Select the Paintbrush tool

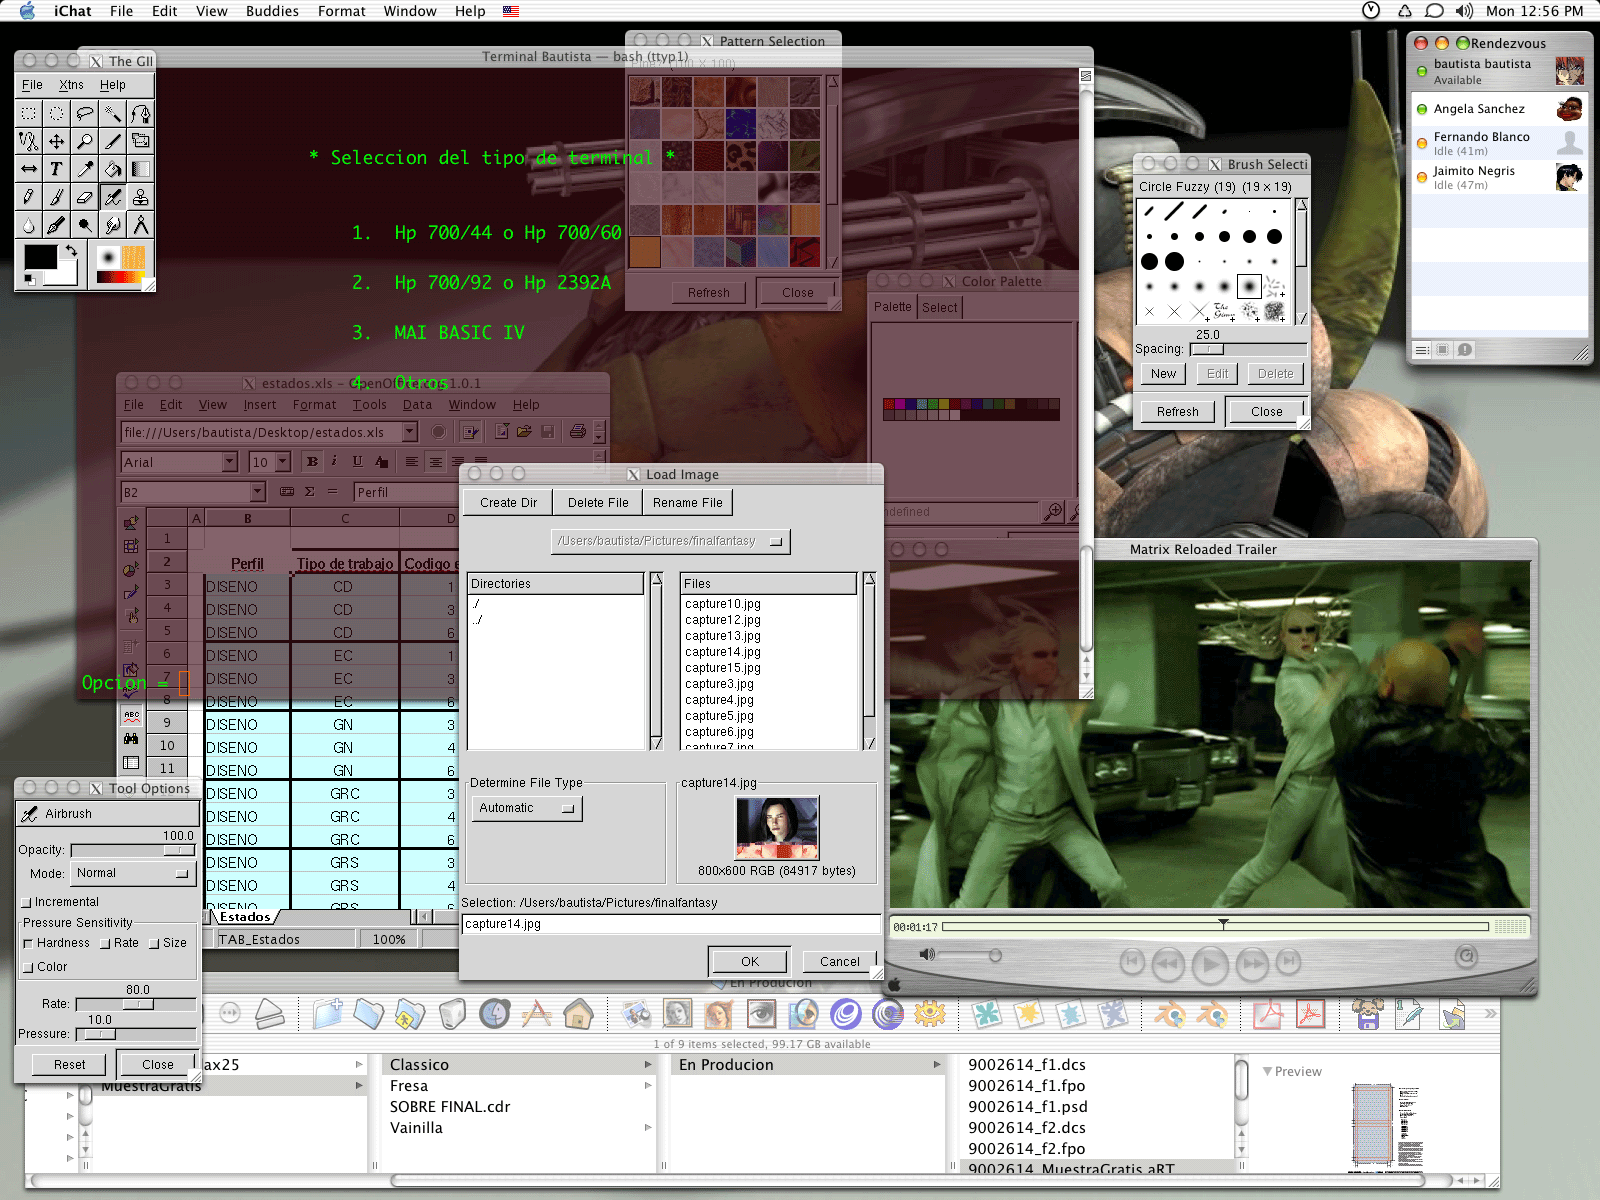point(57,197)
